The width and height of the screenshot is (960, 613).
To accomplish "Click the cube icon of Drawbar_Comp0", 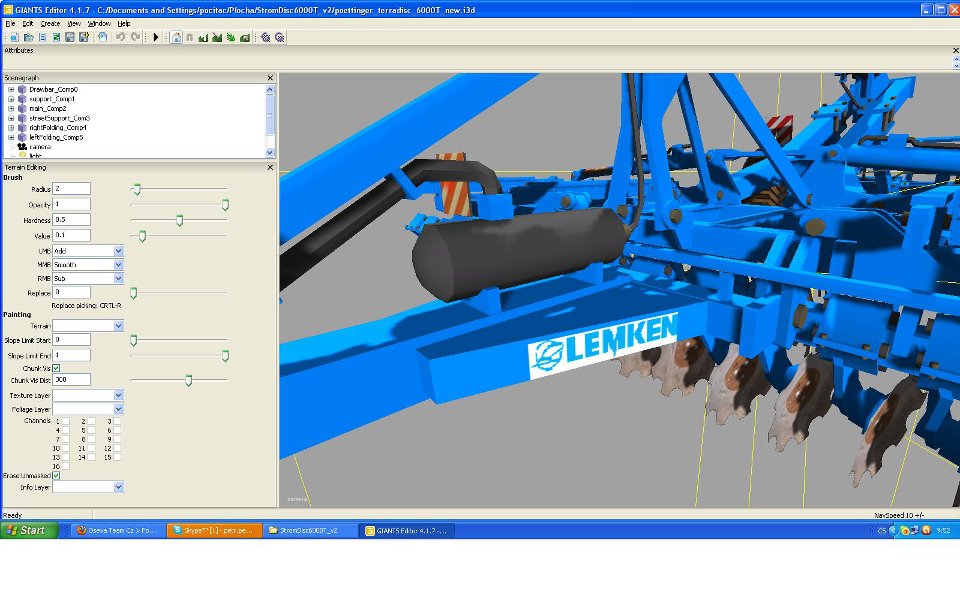I will pyautogui.click(x=23, y=89).
